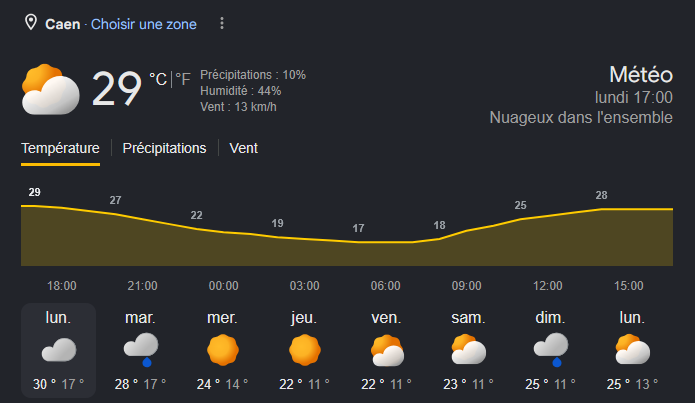Select the 'sam.' day forecast
This screenshot has width=695, height=403.
(469, 350)
